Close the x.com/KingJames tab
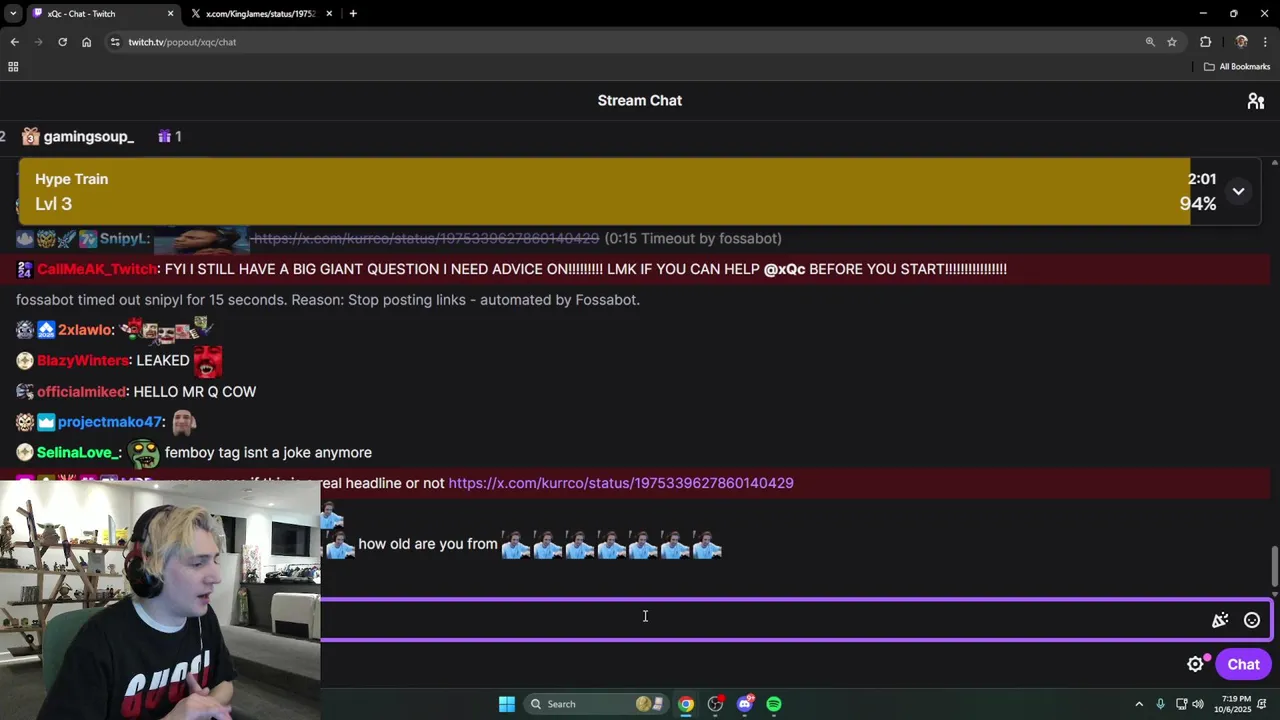Image resolution: width=1280 pixels, height=720 pixels. (330, 14)
